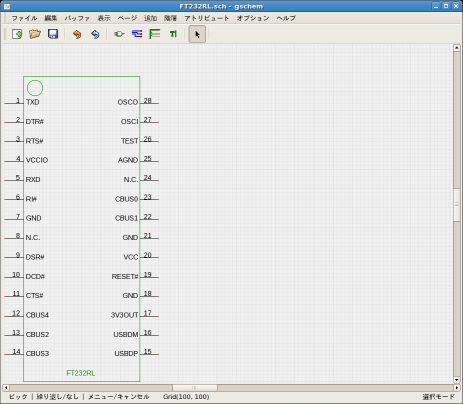Select the DSR# pin label

coord(35,257)
